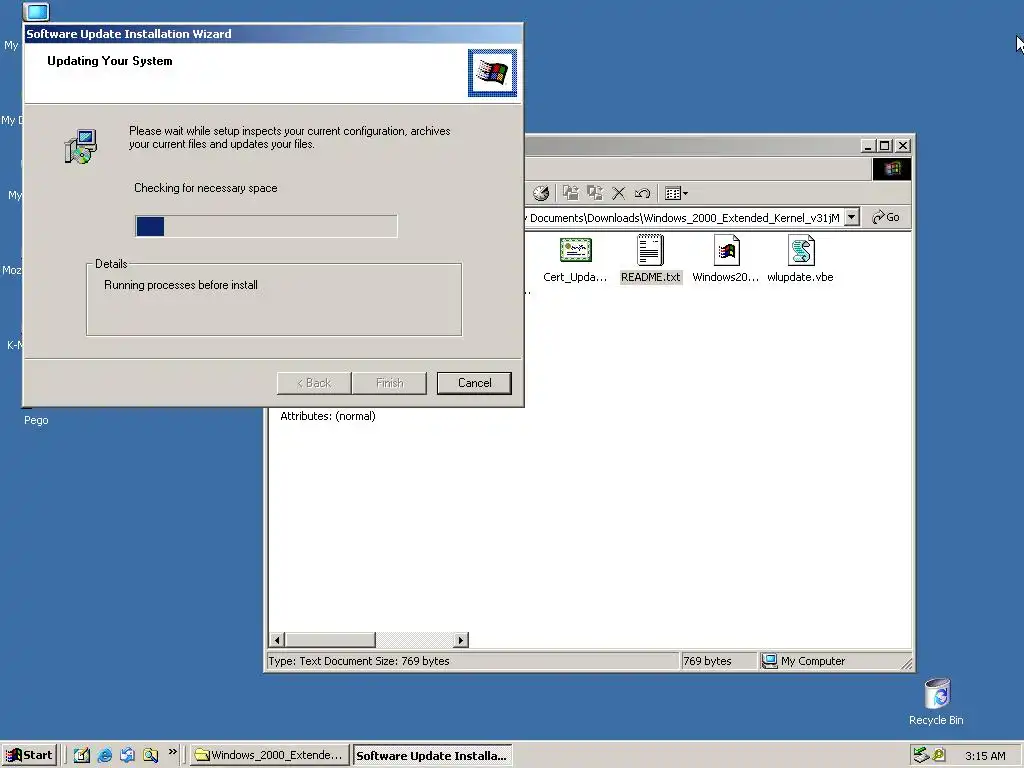The height and width of the screenshot is (768, 1024).
Task: Click the Windows logo in wizard header
Action: [x=492, y=72]
